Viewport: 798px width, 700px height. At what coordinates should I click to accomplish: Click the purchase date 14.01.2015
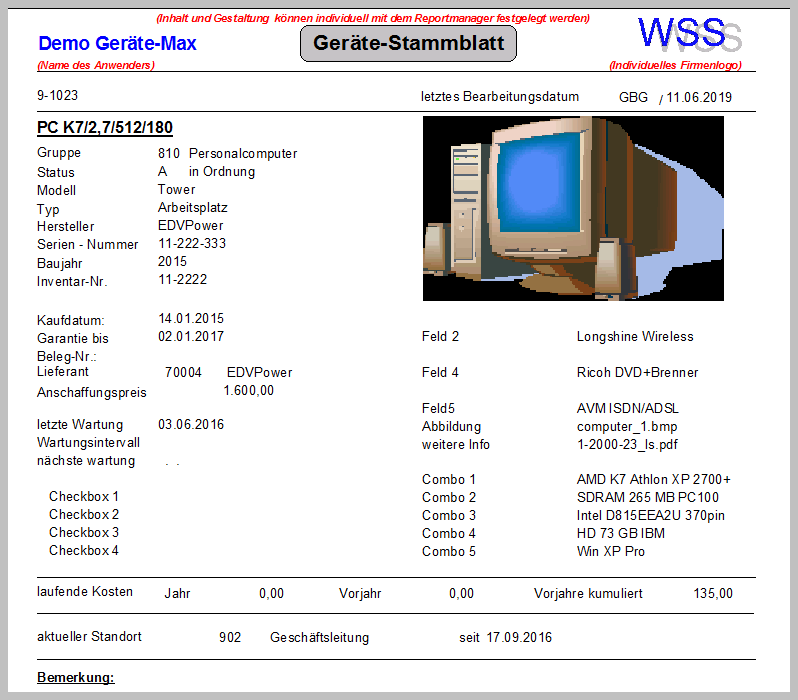click(x=191, y=319)
